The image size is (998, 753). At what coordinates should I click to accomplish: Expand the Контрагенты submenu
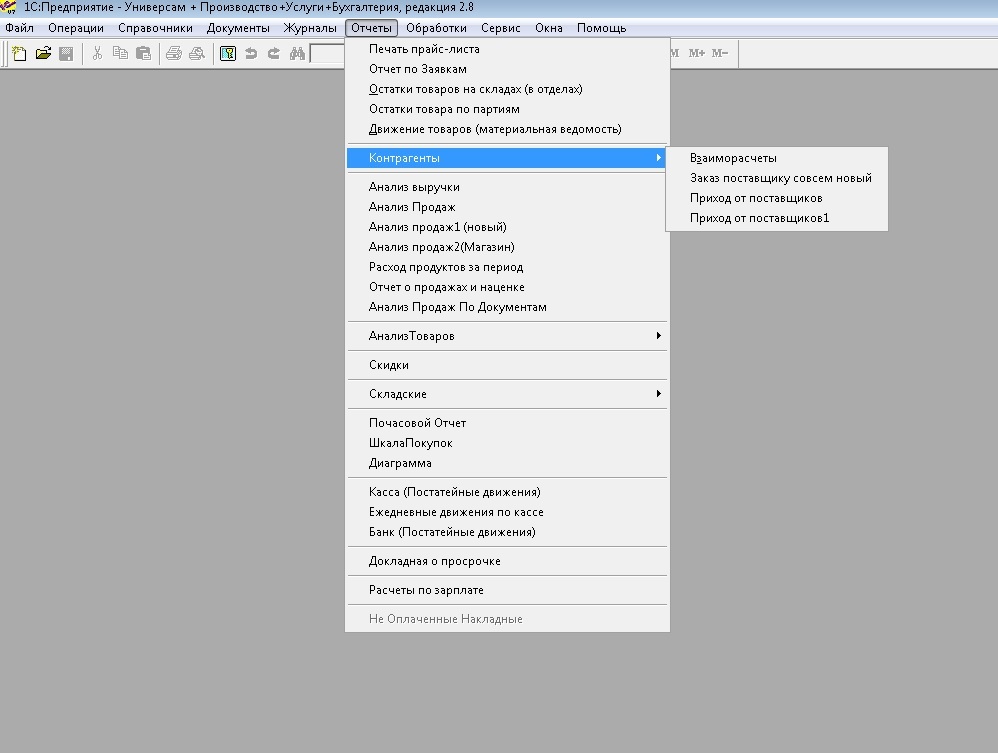507,158
